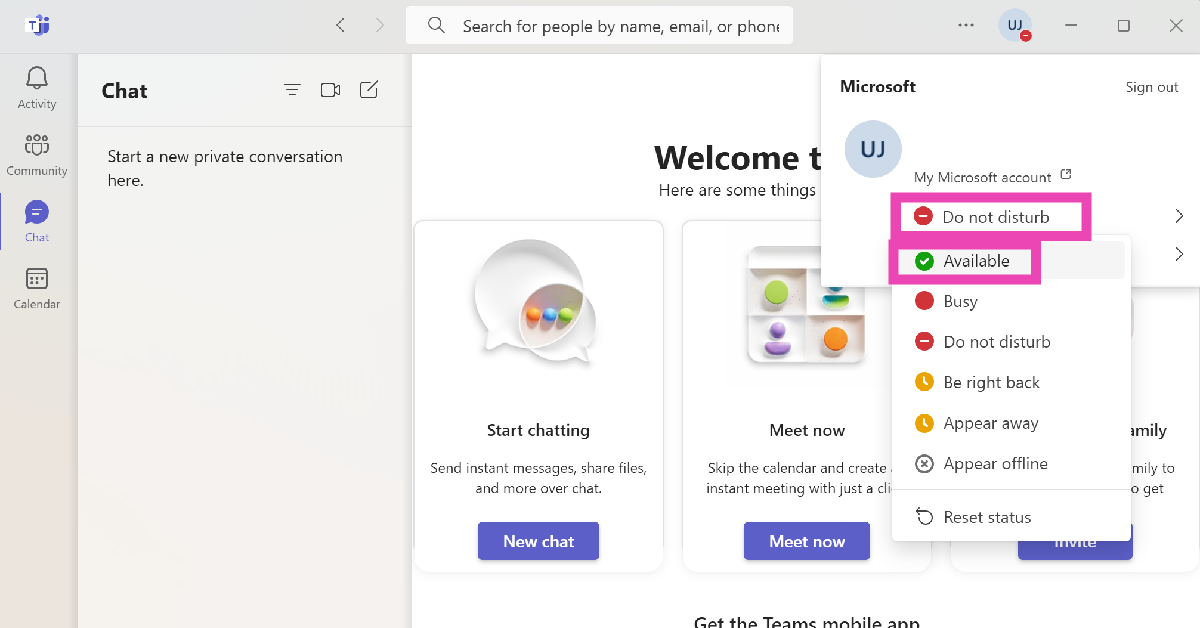Screen dimensions: 1200x628
Task: Click Reset status option
Action: click(x=986, y=517)
